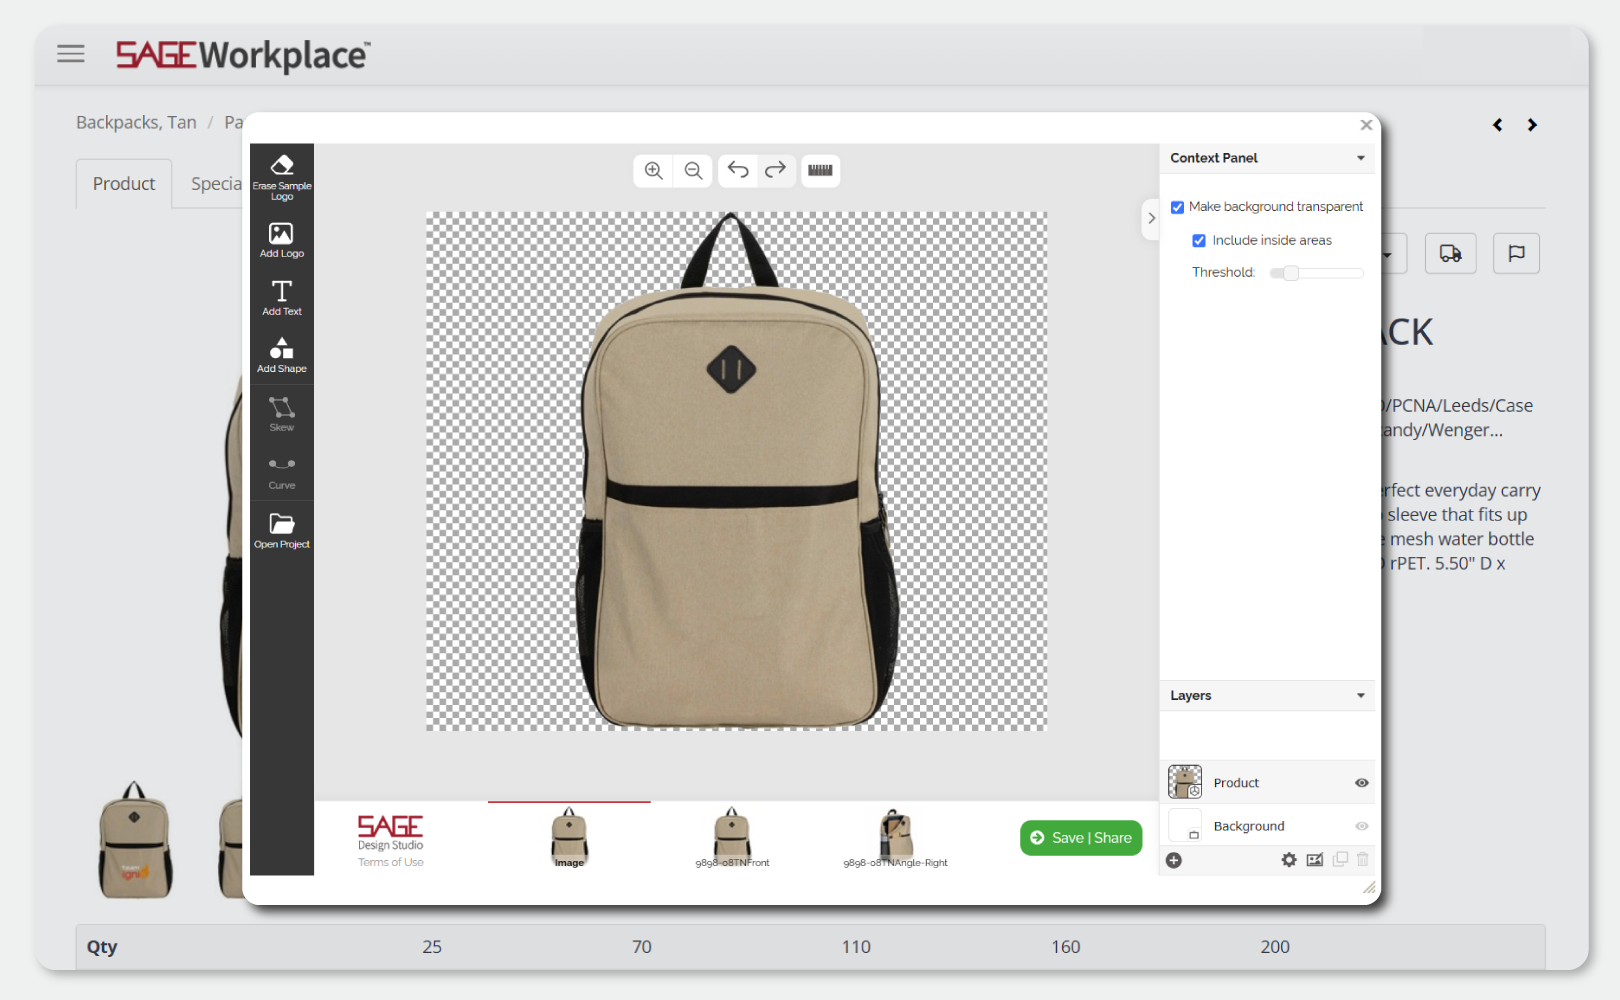Open the hamburger menu in SAGE Workplace
The image size is (1620, 1000).
point(71,54)
